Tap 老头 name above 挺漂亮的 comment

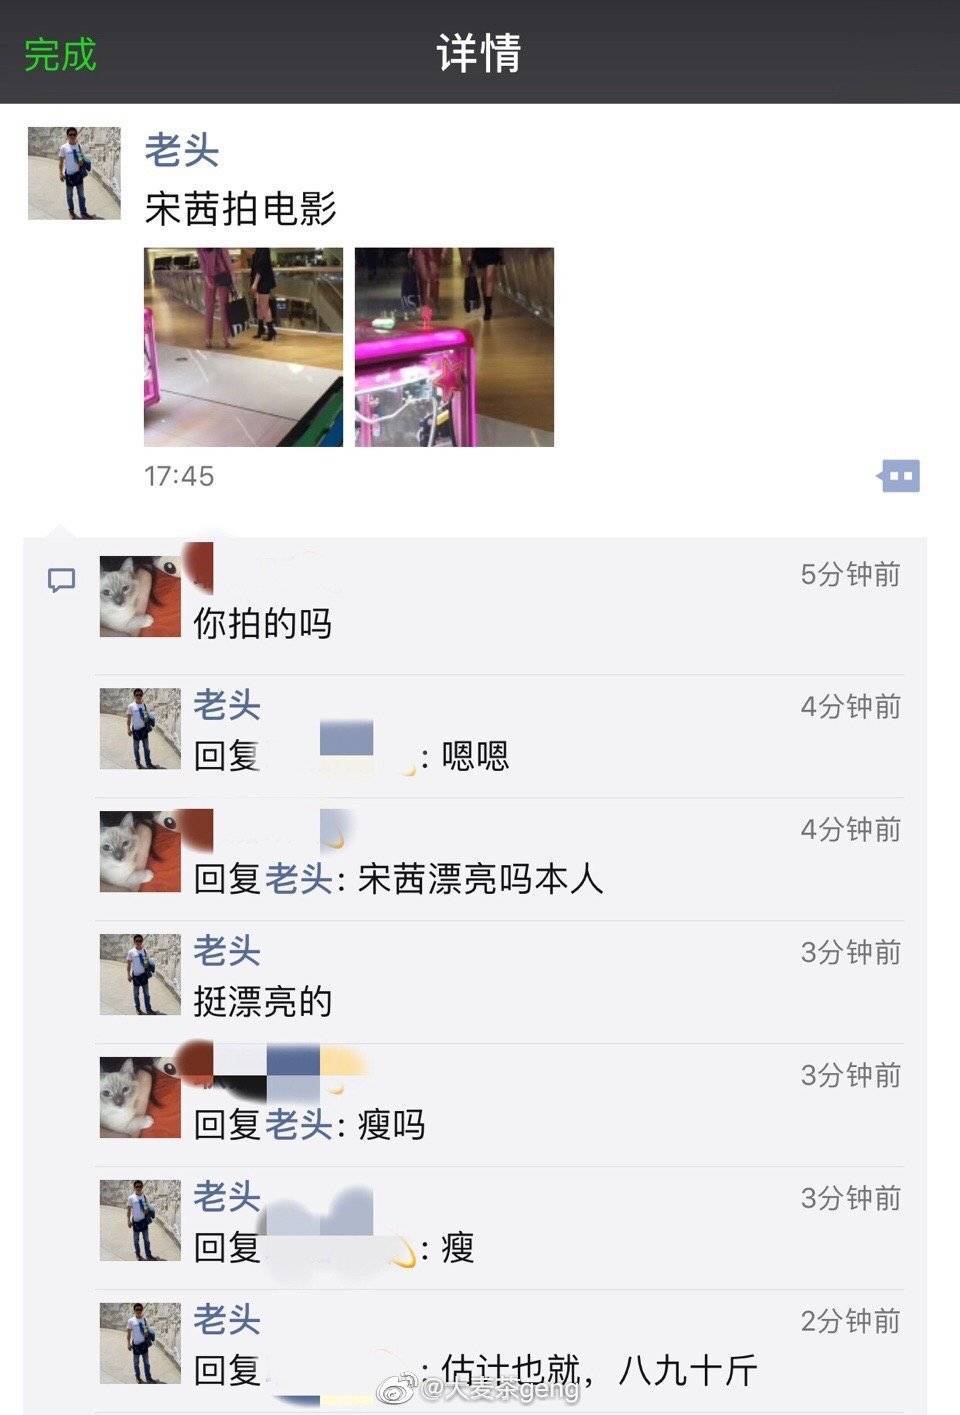pos(227,950)
